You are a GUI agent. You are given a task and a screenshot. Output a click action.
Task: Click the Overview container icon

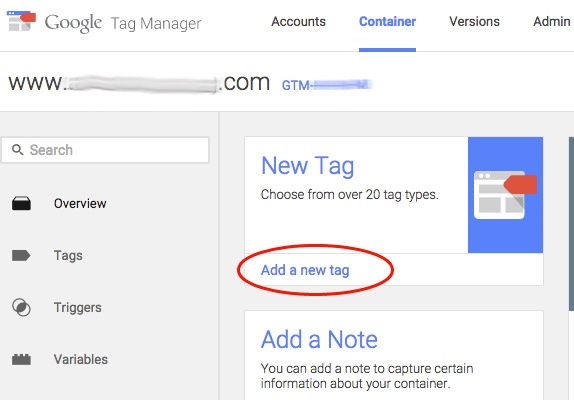point(21,203)
